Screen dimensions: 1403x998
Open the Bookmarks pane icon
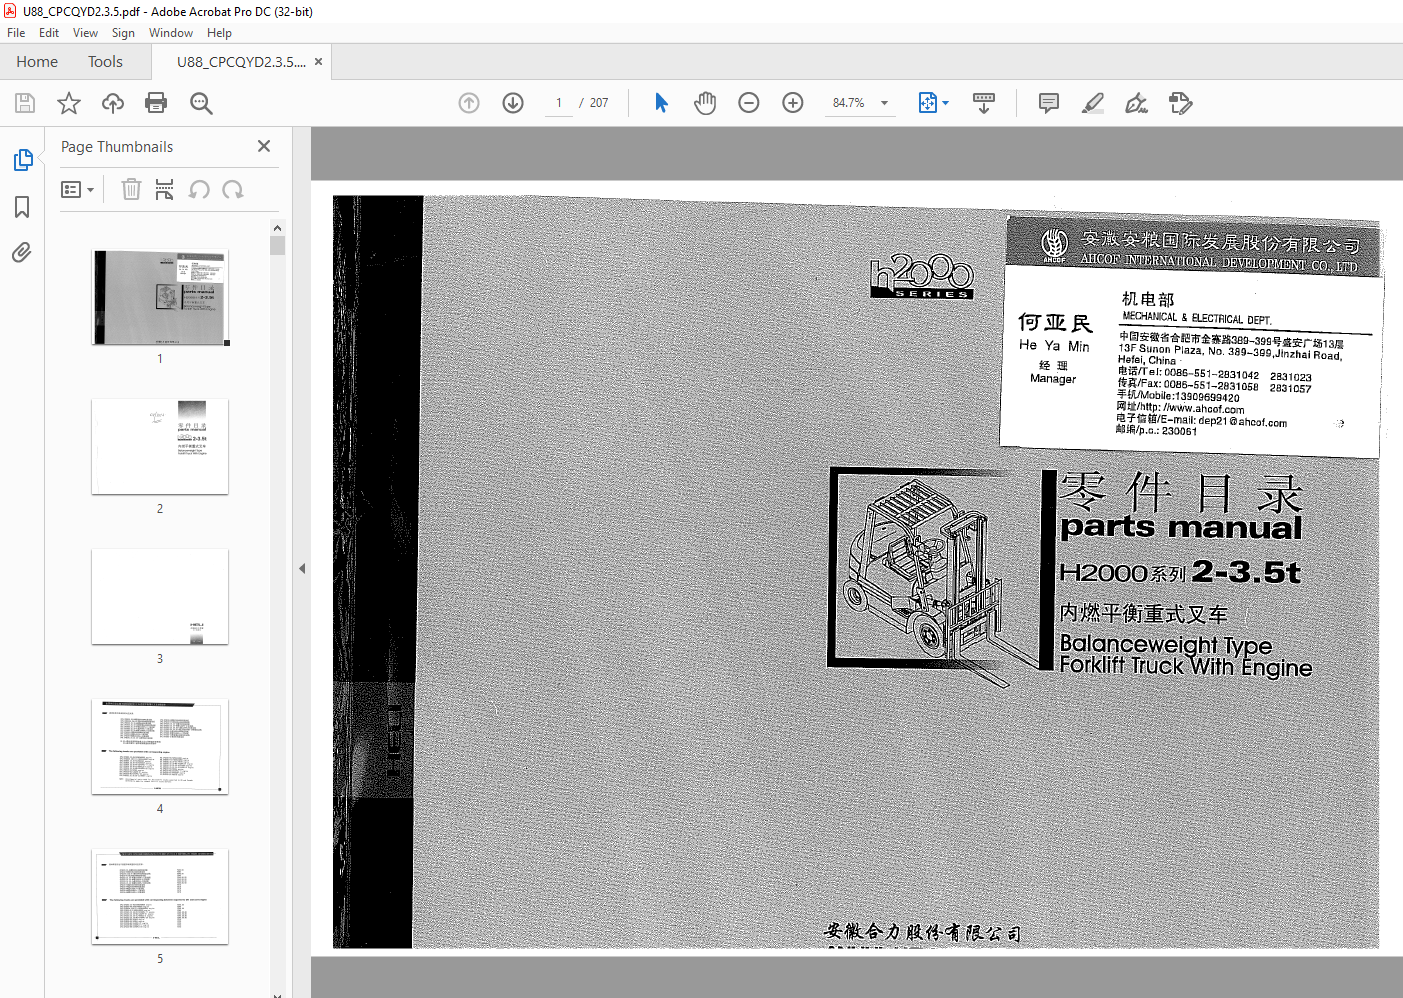pos(22,207)
